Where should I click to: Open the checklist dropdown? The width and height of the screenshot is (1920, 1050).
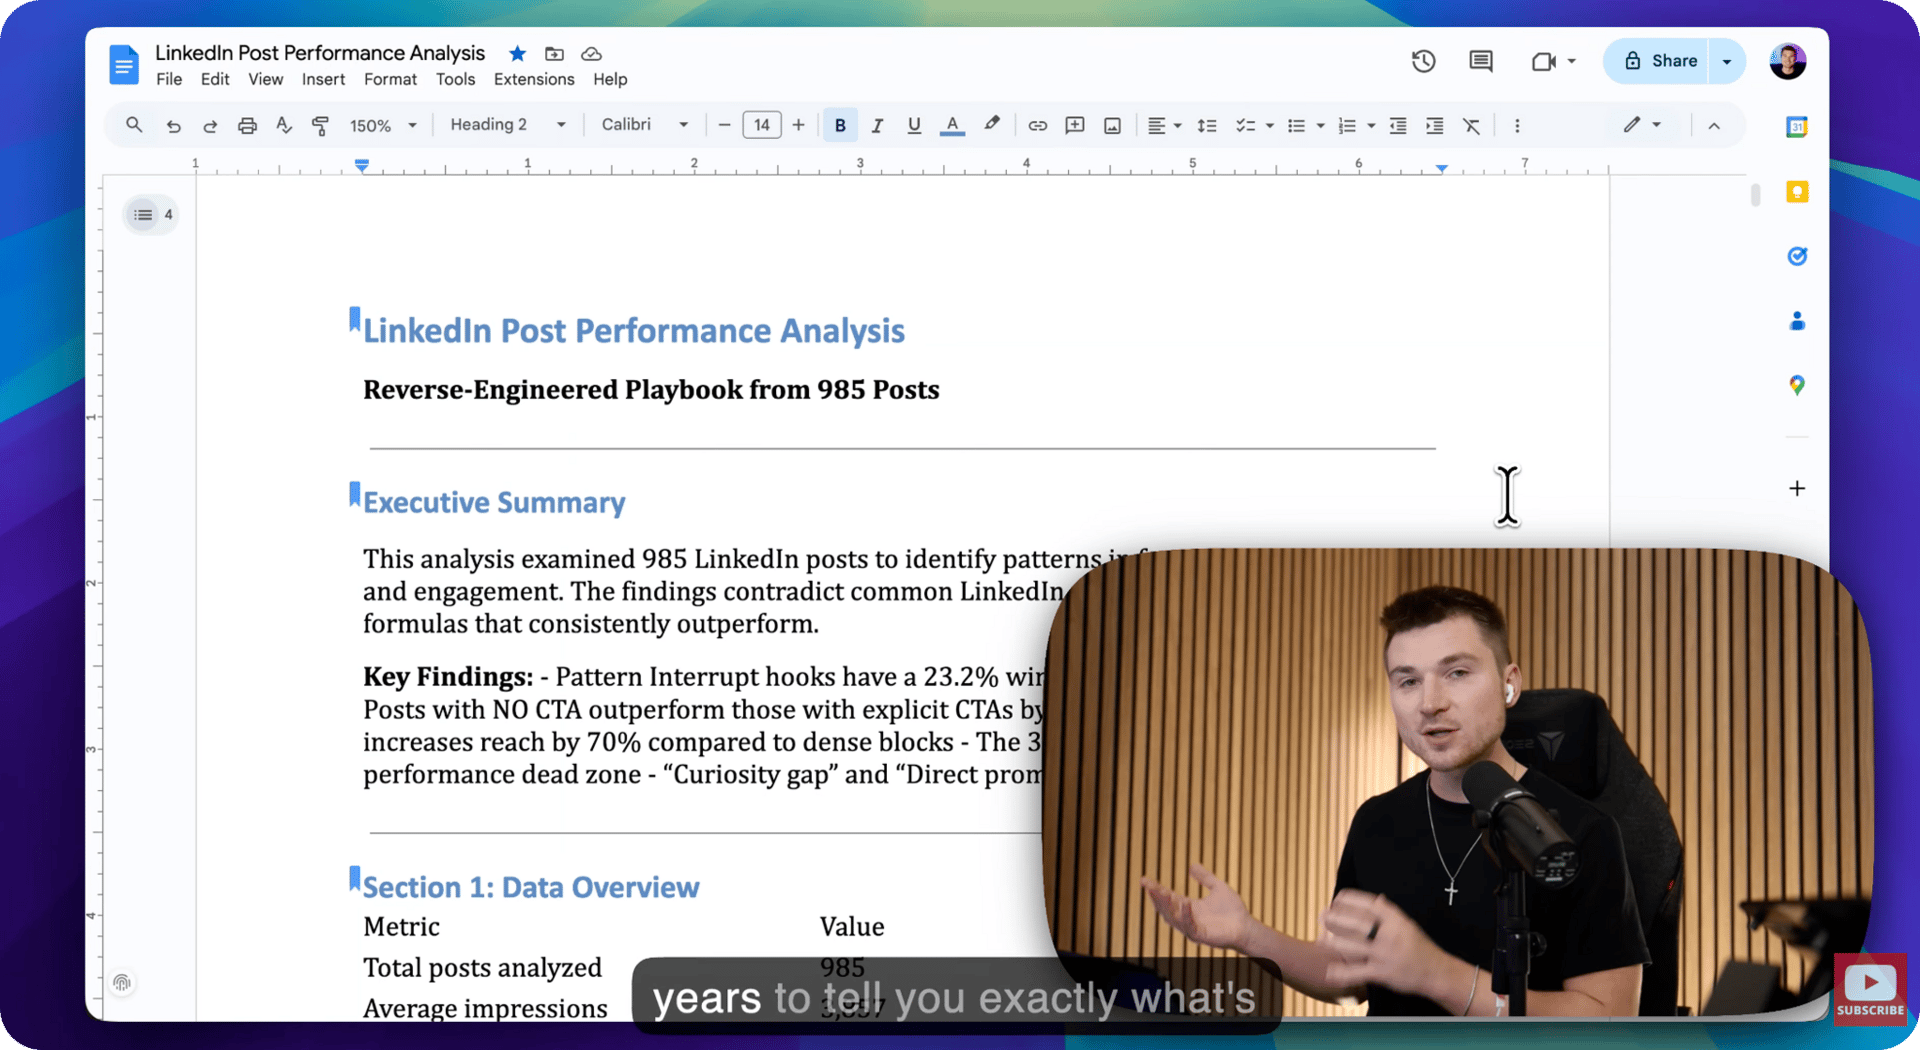(1254, 126)
